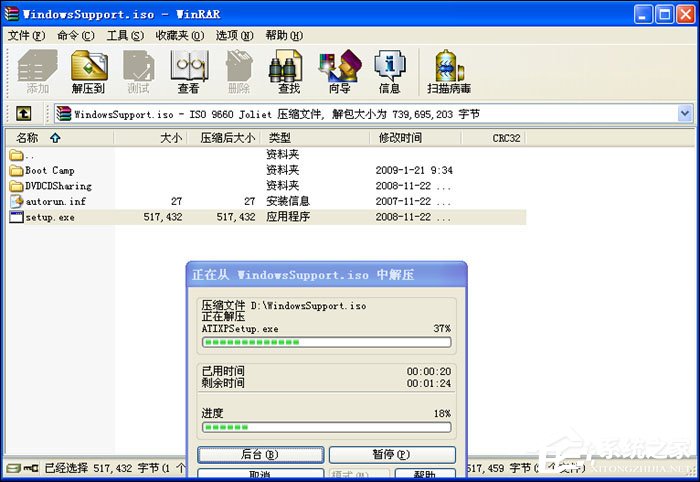Image resolution: width=700 pixels, height=482 pixels.
Task: Click the Delete (删除) toolbar icon
Action: pos(239,71)
